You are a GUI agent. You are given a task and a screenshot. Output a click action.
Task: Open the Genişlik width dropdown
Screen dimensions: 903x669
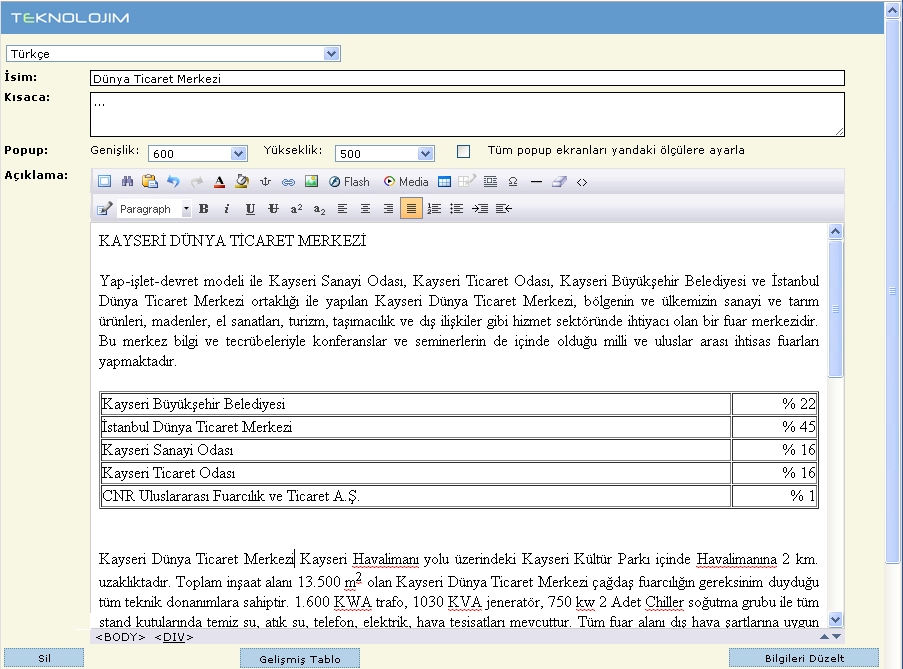198,153
